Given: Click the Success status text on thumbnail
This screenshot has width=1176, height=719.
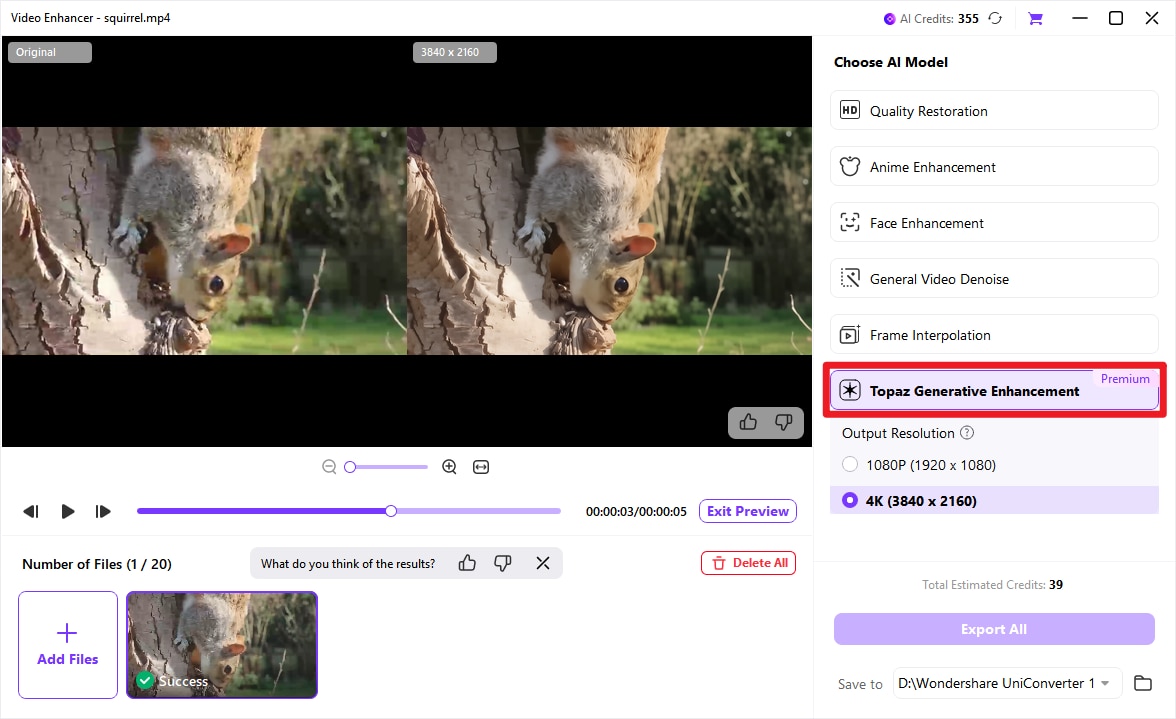Looking at the screenshot, I should (x=183, y=682).
